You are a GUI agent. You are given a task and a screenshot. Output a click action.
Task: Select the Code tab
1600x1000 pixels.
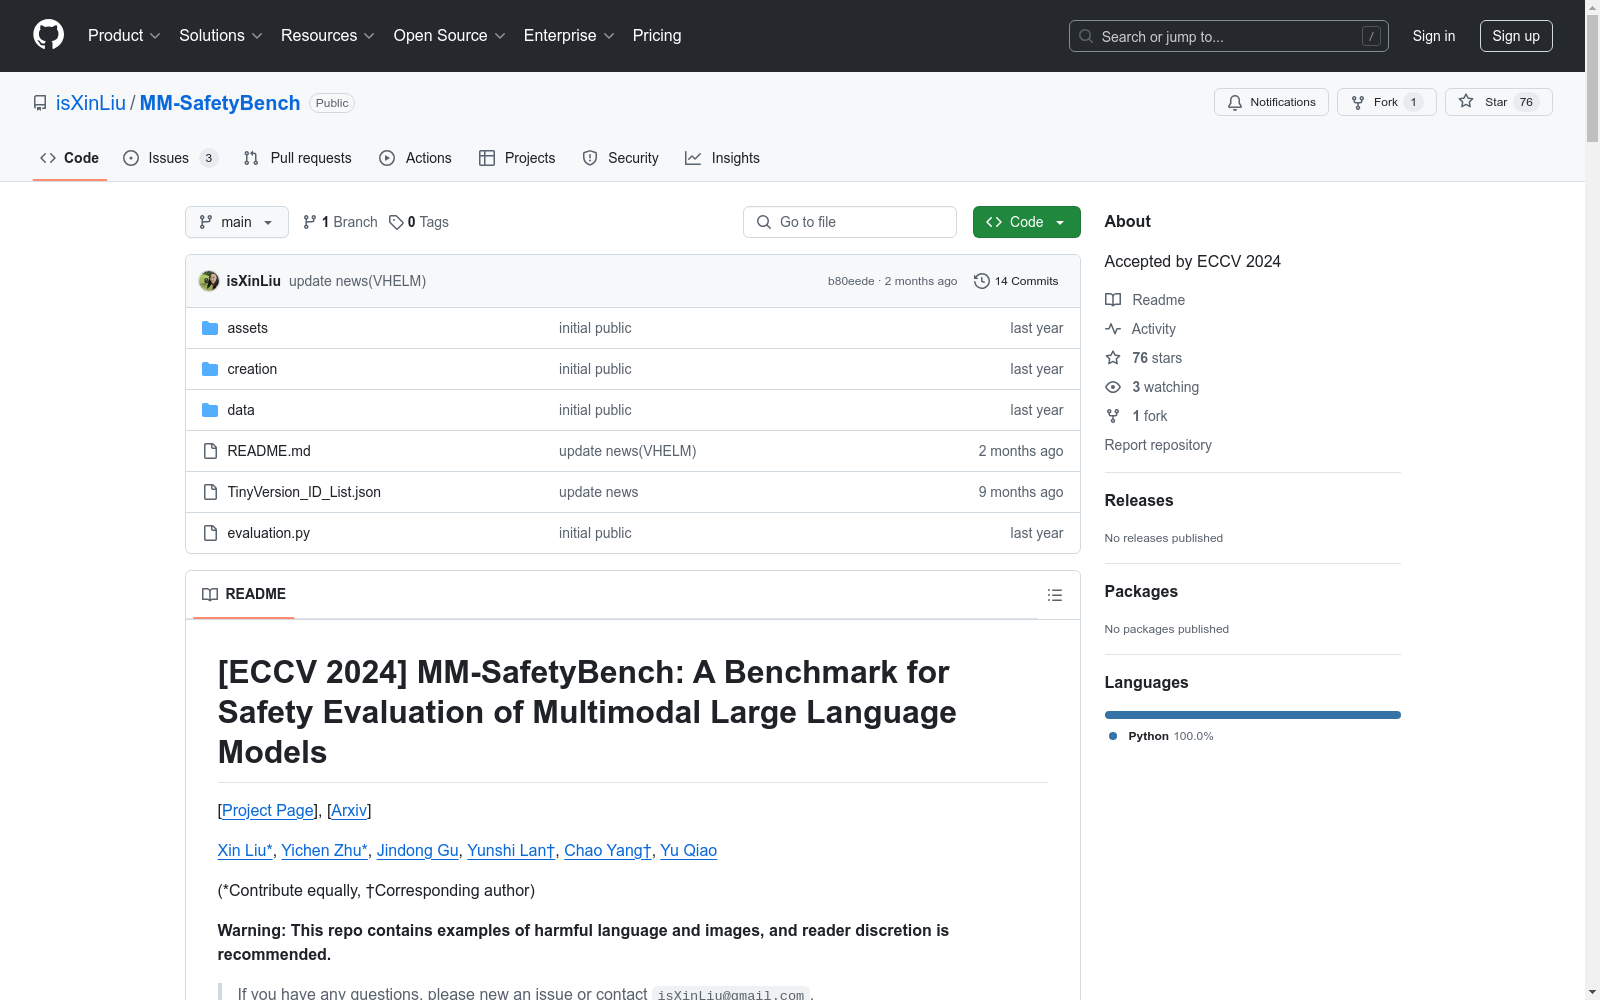(x=70, y=158)
